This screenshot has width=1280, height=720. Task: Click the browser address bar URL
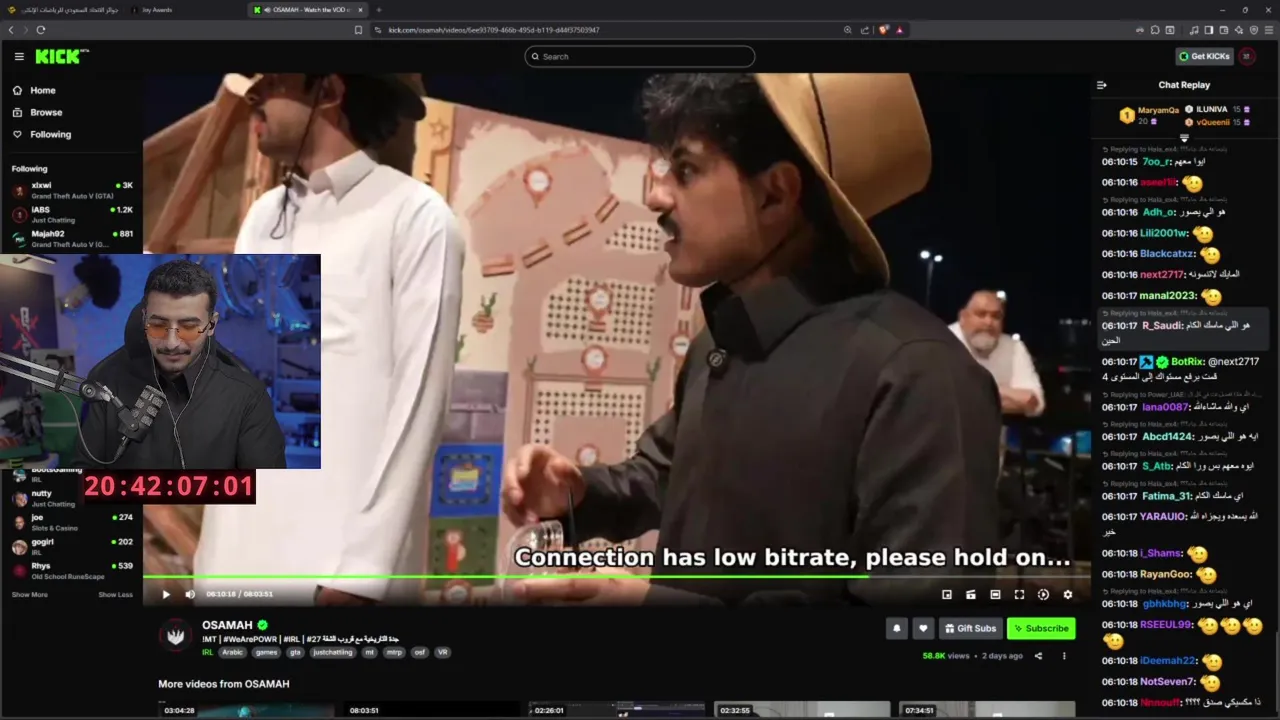coord(494,30)
